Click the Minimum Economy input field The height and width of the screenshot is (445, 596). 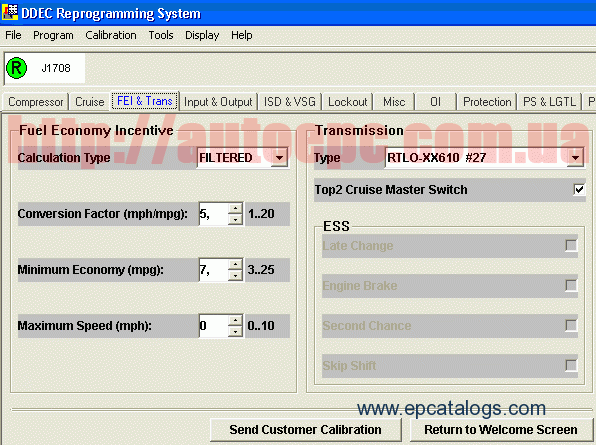click(x=214, y=270)
